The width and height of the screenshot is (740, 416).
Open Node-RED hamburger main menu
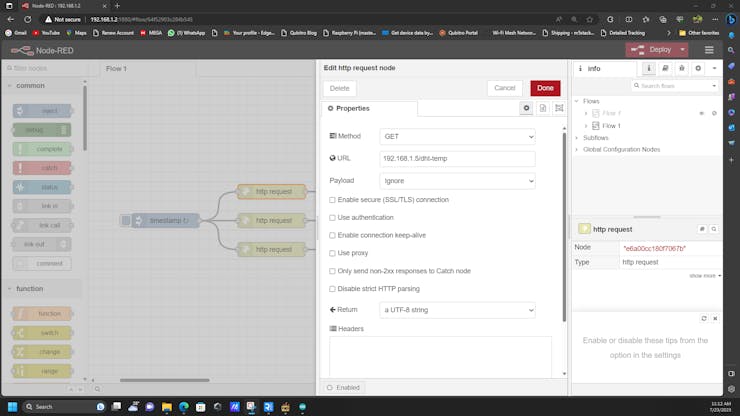tap(709, 49)
